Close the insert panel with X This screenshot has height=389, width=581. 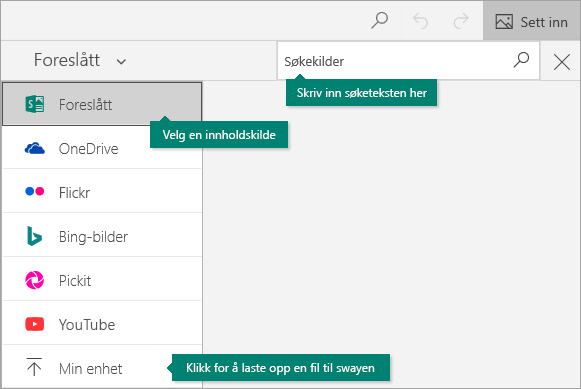coord(561,61)
